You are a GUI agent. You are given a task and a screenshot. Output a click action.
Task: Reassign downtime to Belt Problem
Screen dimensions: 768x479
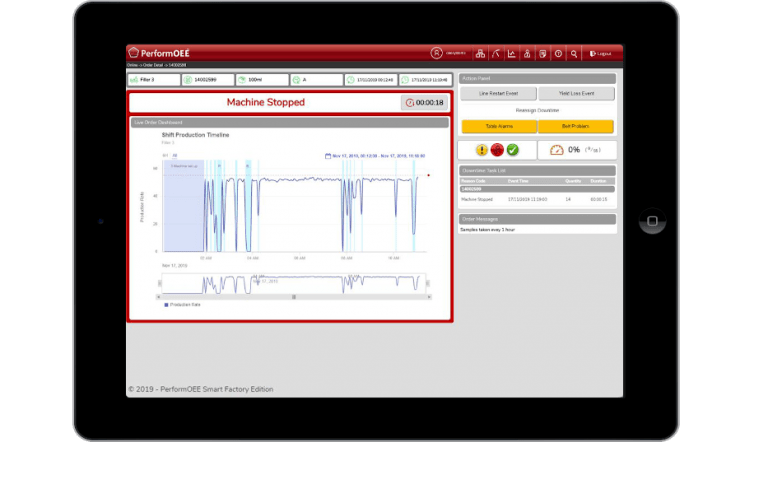[x=576, y=126]
